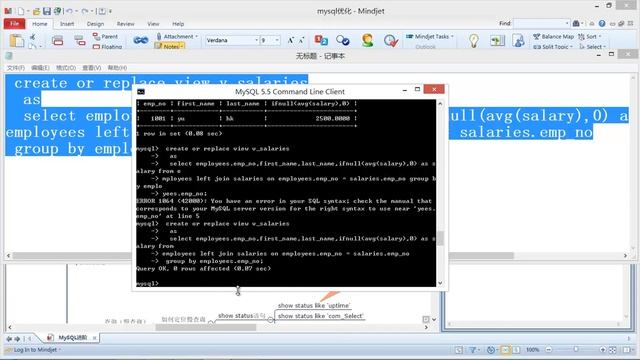Click the Grow Font icon
Screen dimensions: 640x360
click(291, 40)
